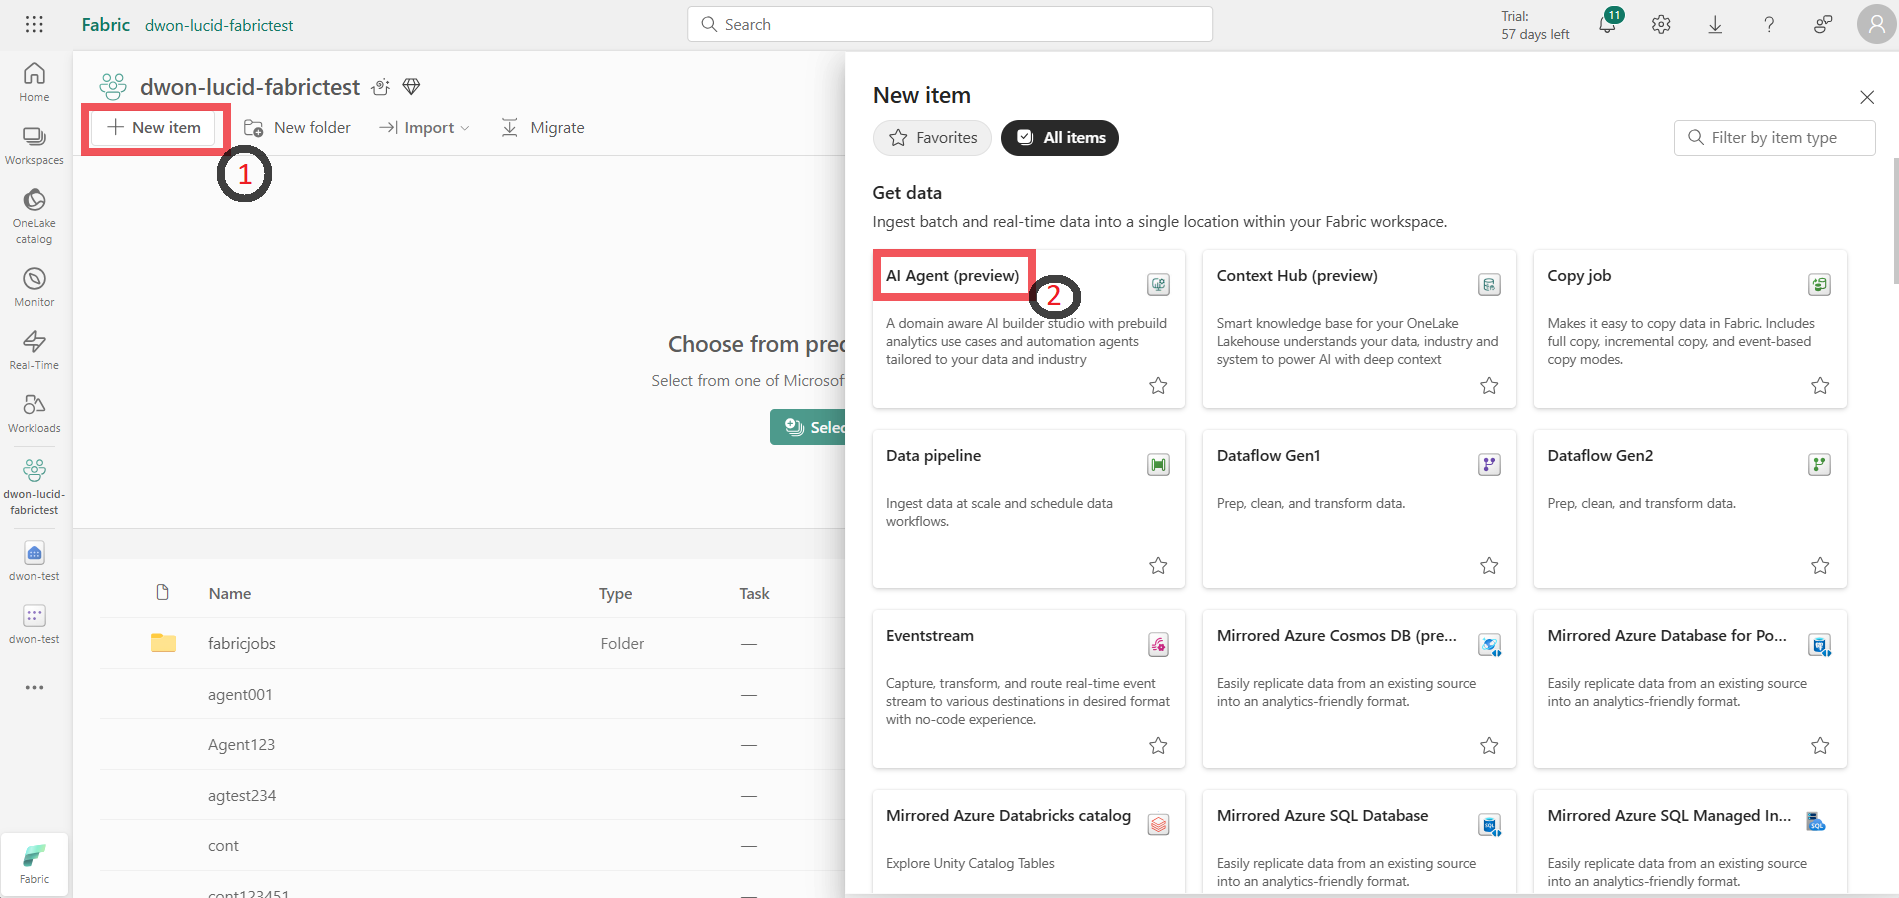
Task: Select the AI Agent (preview) item
Action: pyautogui.click(x=1029, y=328)
